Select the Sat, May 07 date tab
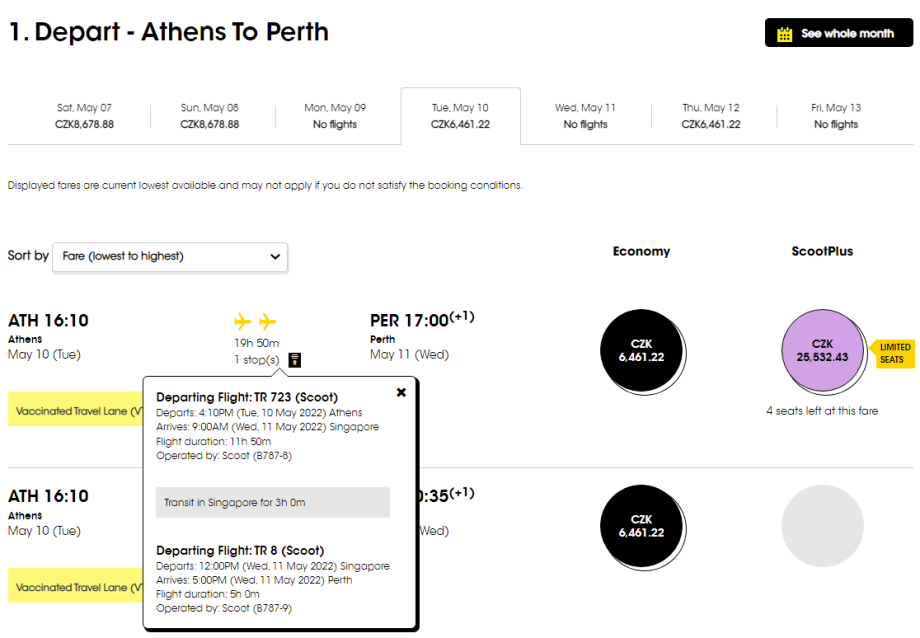This screenshot has width=920, height=638. pos(84,116)
